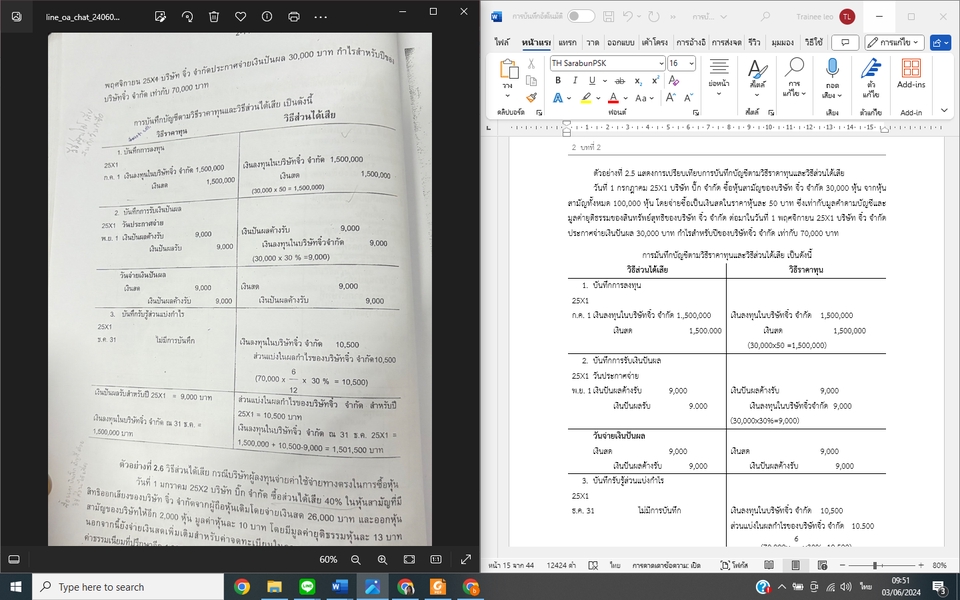
Task: Rotate the photo in Photos app
Action: click(187, 17)
